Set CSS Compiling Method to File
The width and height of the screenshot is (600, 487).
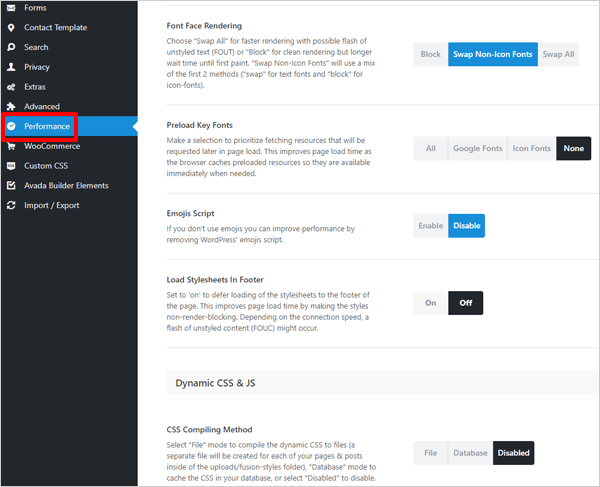431,453
